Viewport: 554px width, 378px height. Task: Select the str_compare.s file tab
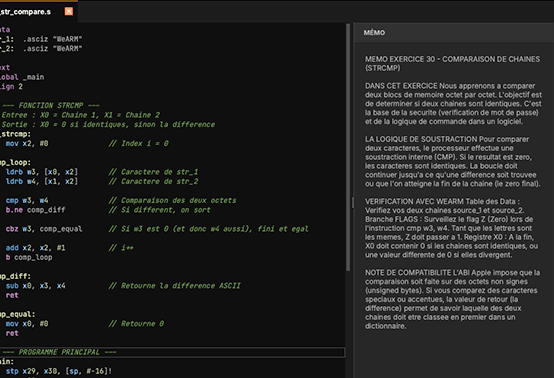(38, 12)
